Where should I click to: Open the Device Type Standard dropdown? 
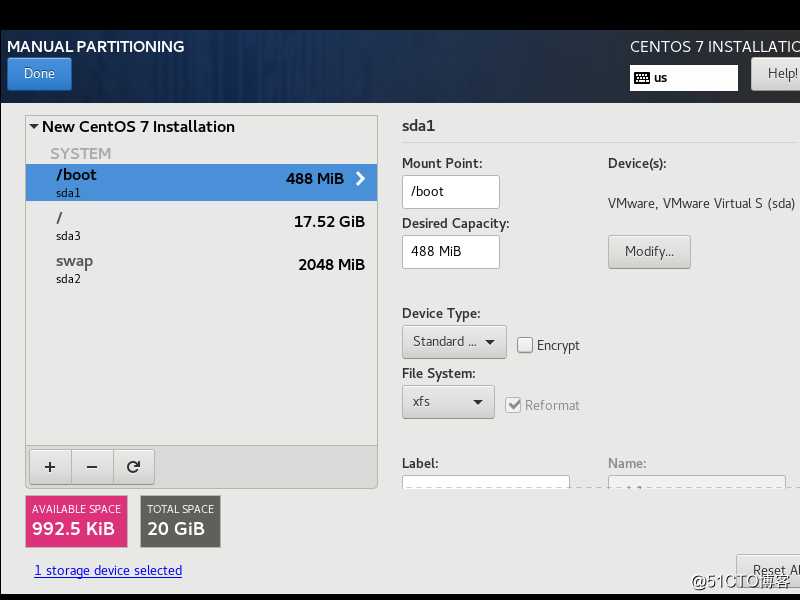coord(454,342)
